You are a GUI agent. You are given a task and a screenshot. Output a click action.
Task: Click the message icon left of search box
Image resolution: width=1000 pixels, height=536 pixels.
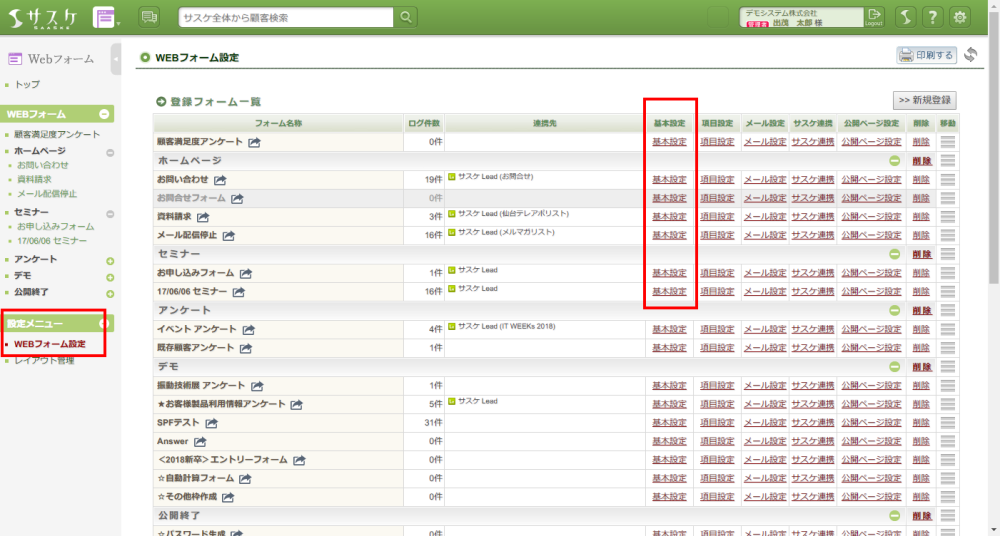[149, 17]
